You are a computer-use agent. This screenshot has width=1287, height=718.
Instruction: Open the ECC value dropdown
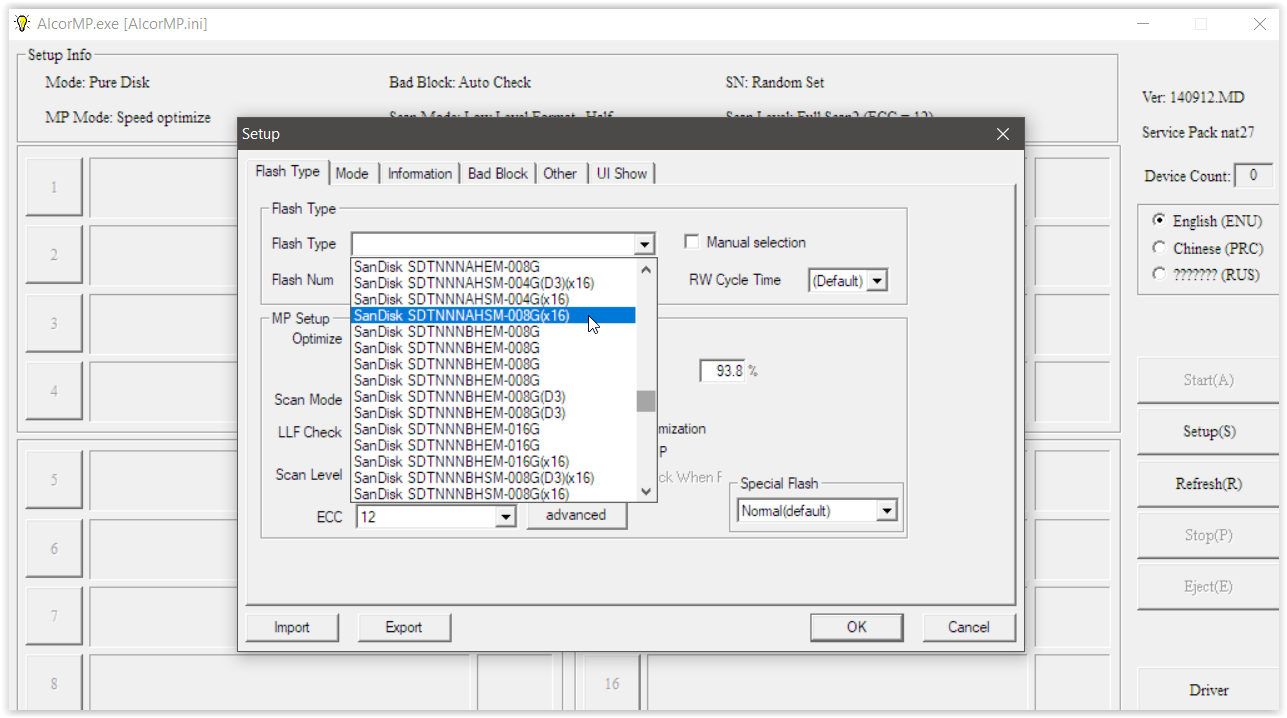point(505,516)
